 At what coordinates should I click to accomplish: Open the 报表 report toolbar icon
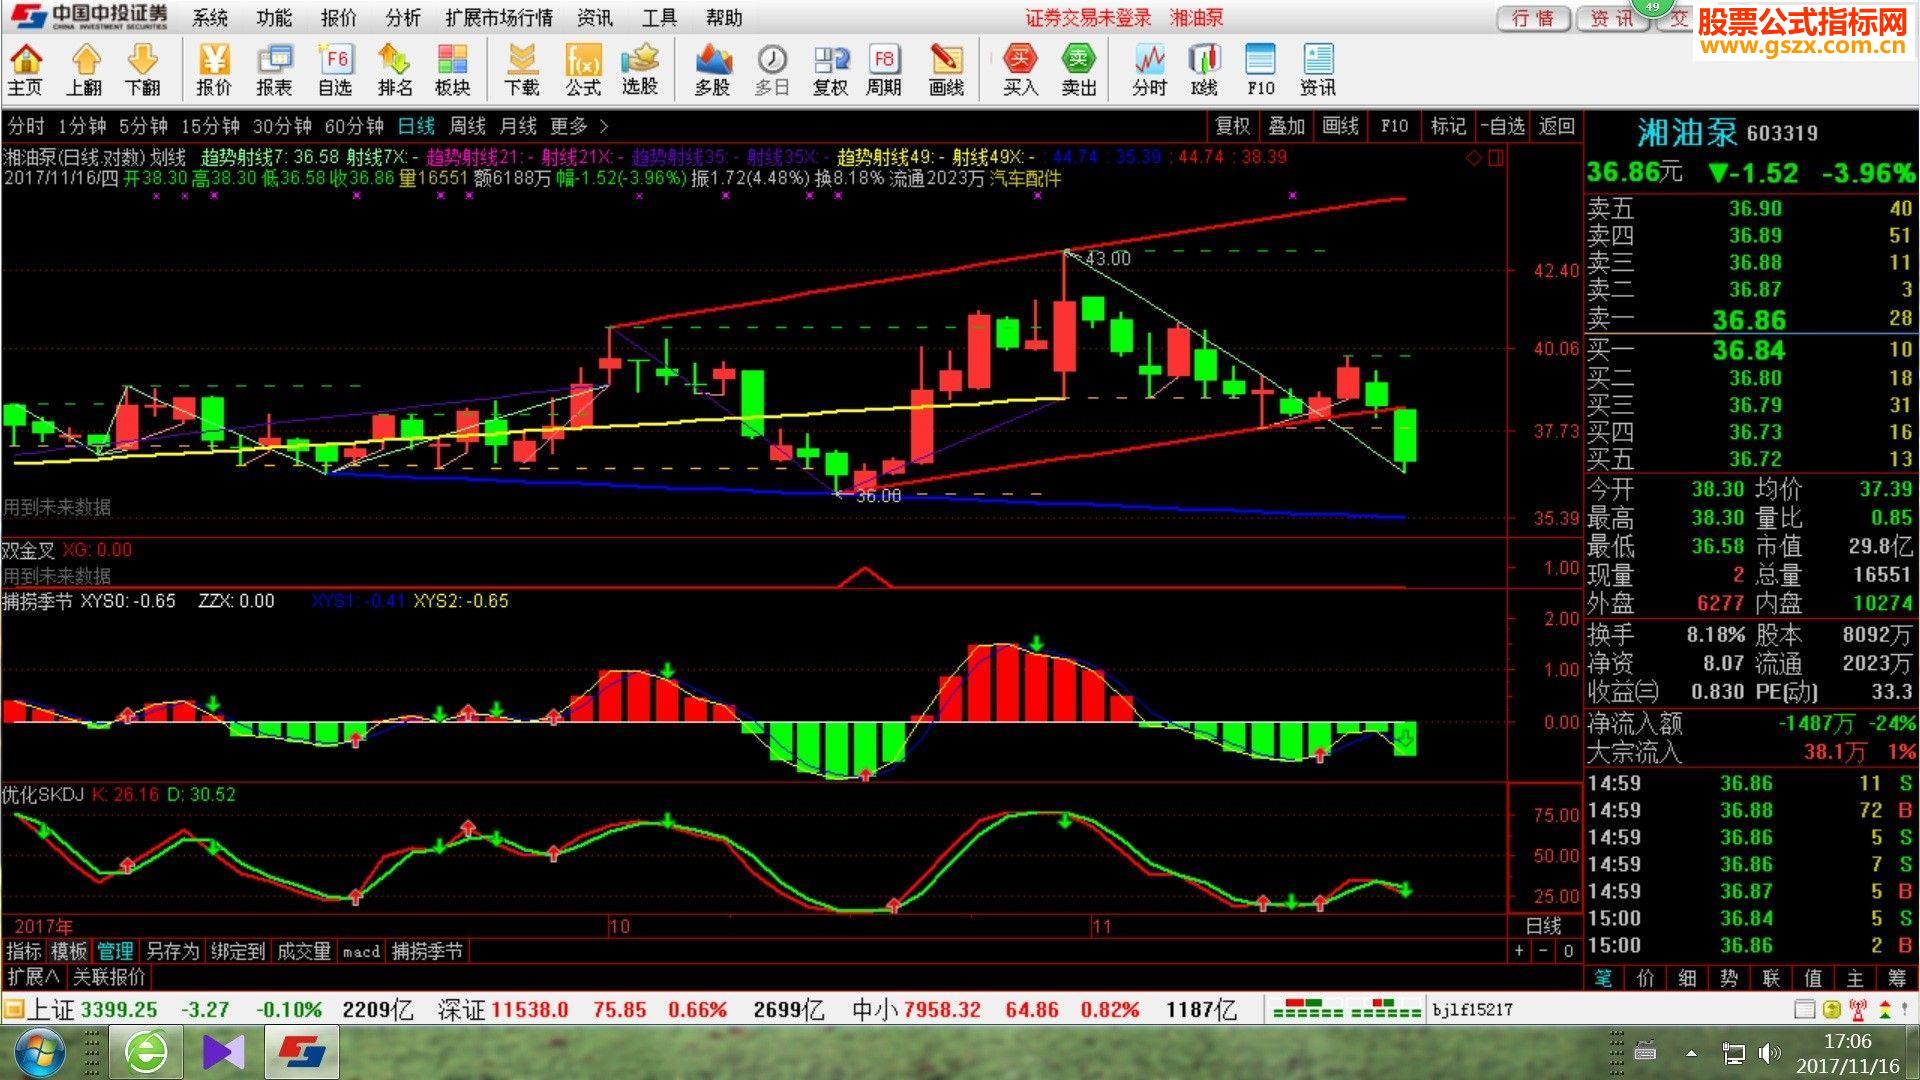click(x=274, y=70)
